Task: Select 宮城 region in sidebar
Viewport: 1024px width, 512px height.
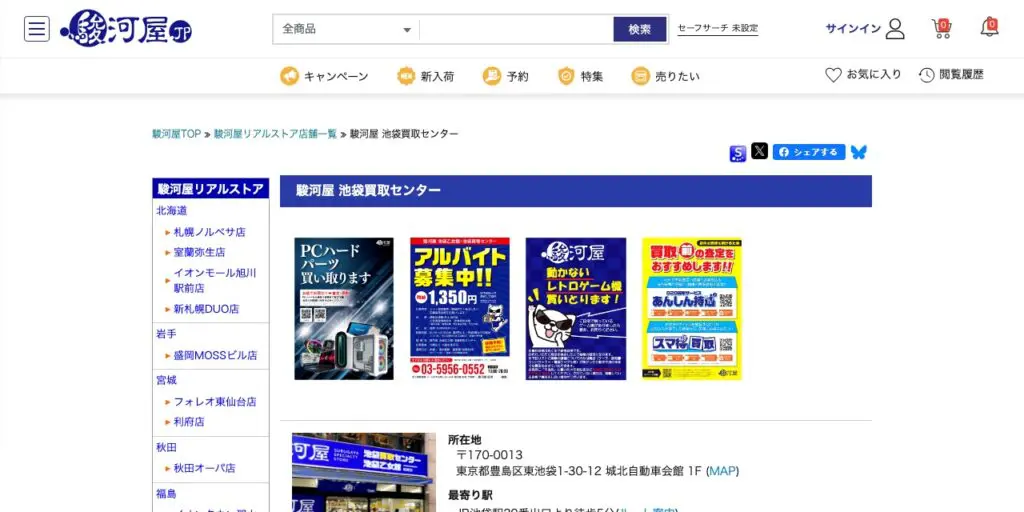Action: [x=166, y=380]
